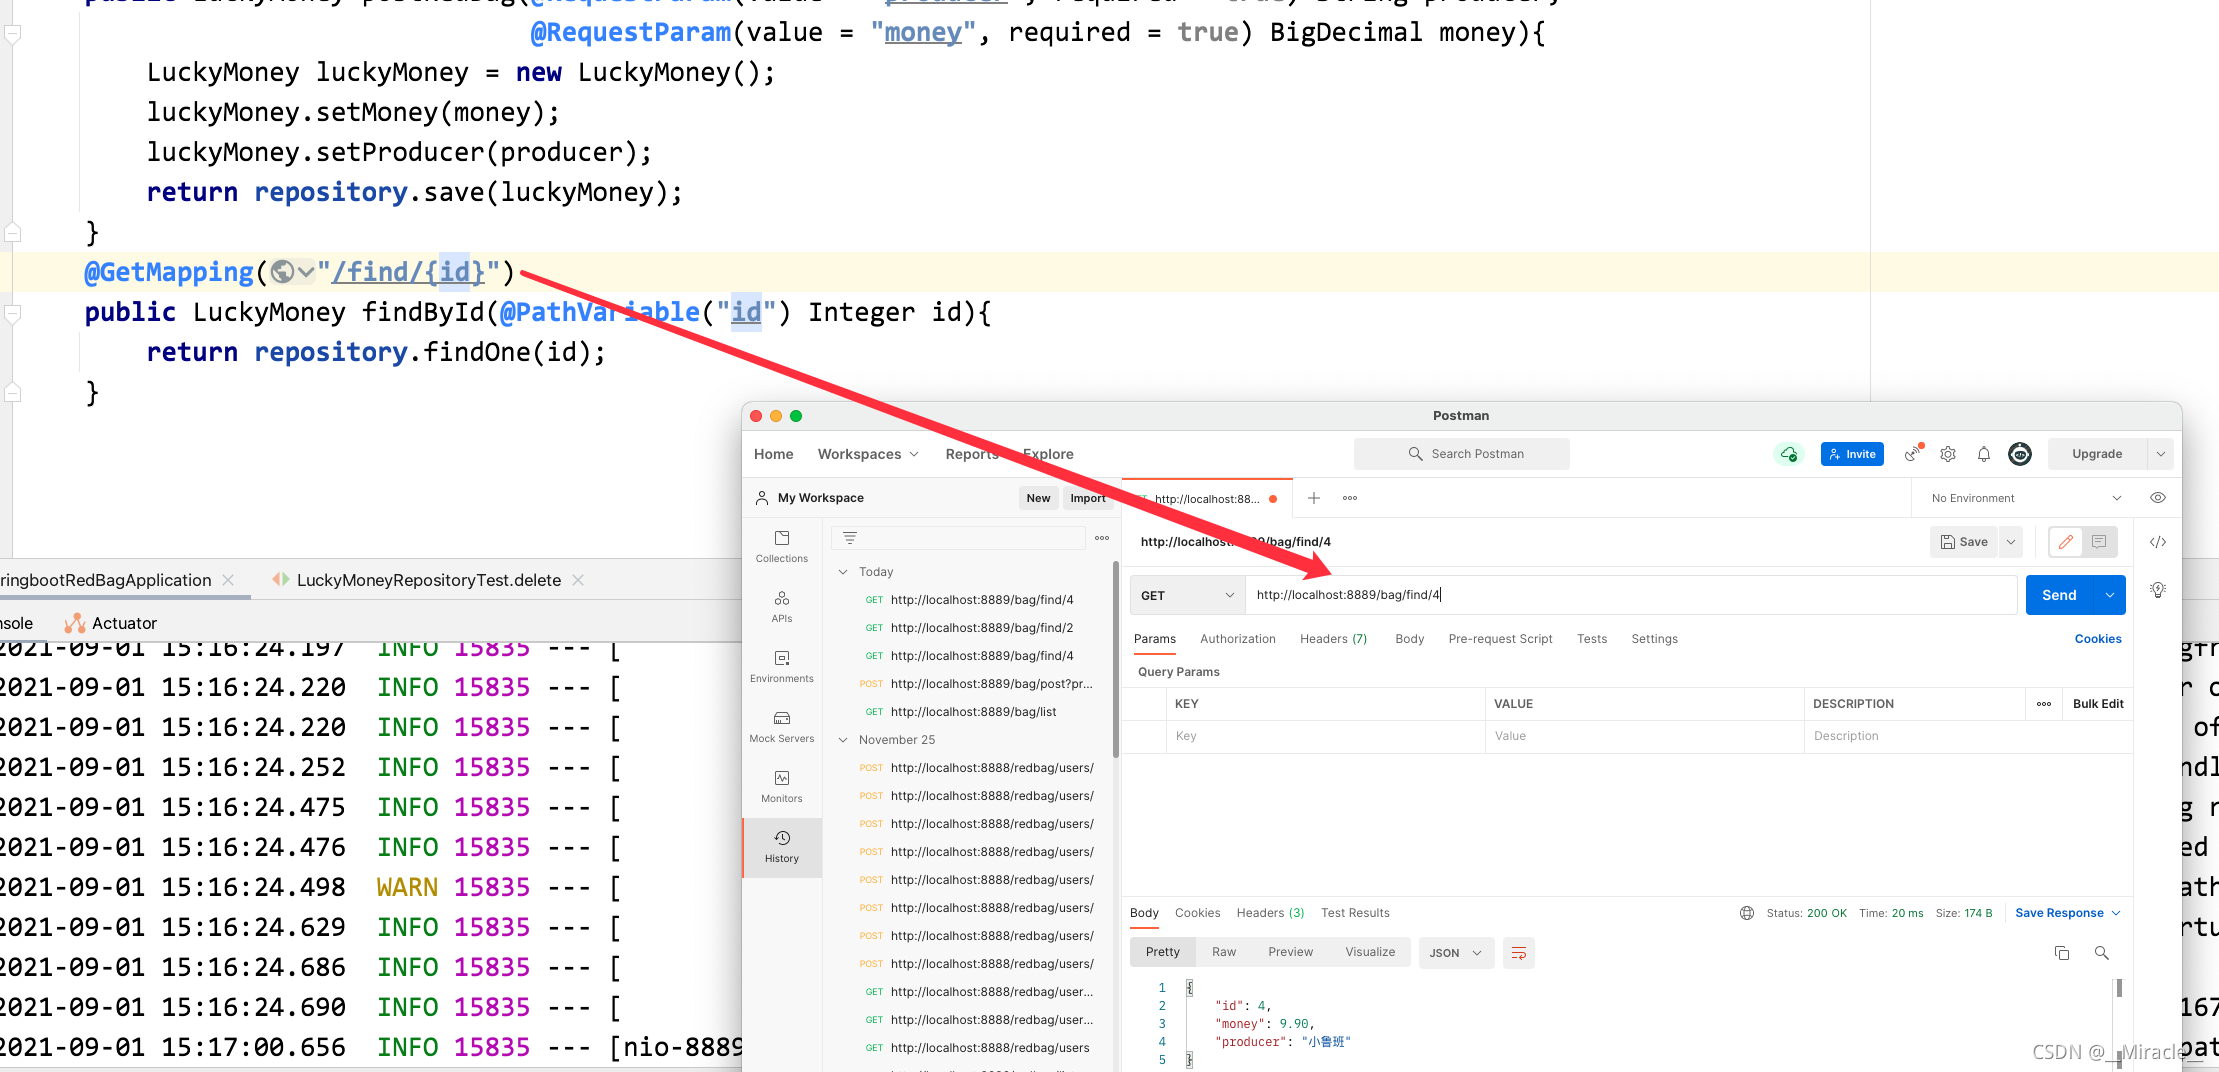
Task: Open Save options dropdown arrow
Action: coord(2011,542)
